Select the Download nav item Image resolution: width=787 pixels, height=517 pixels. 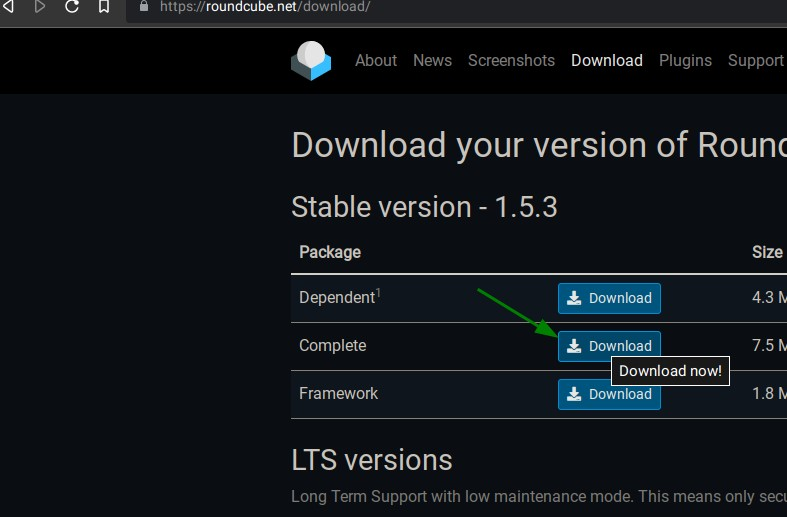(607, 60)
